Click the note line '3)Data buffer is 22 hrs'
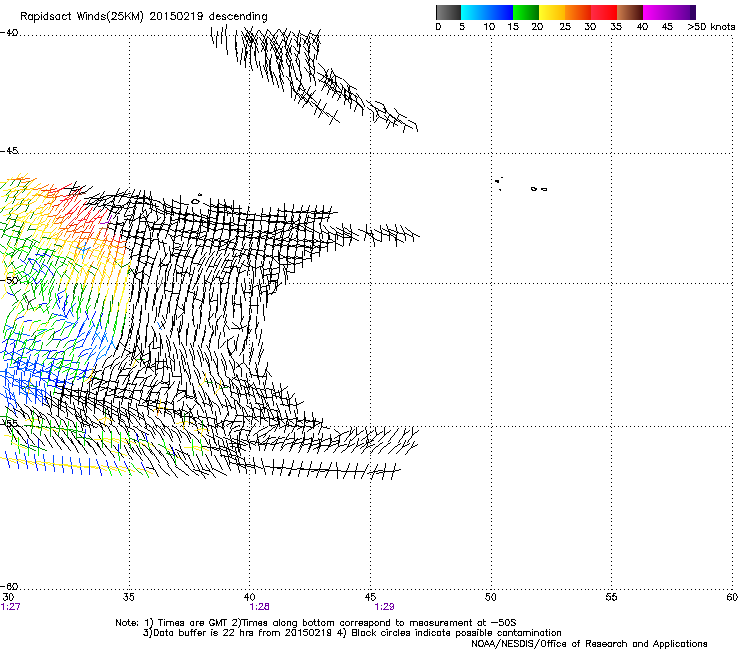Screen dimensions: 740x650 point(352,633)
